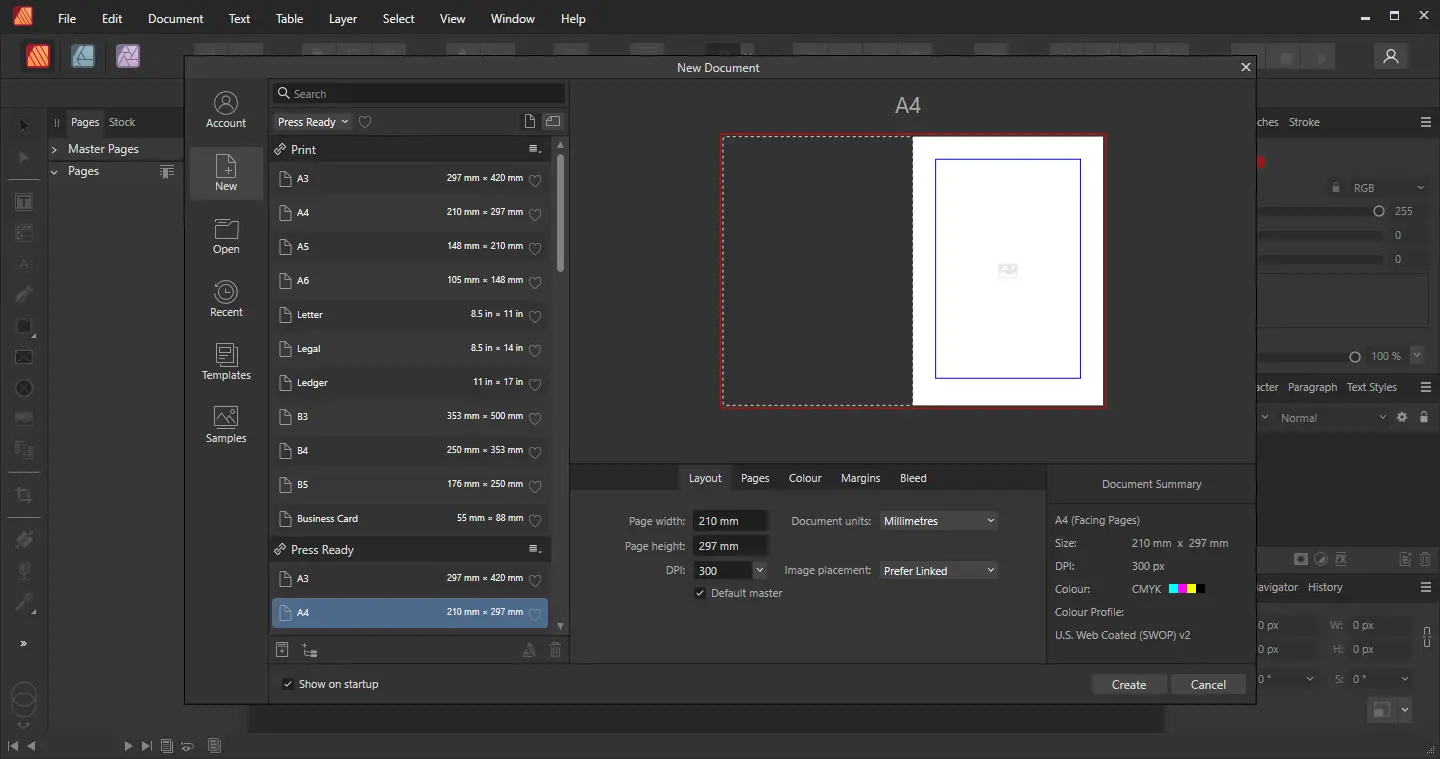Click the Cancel button
1440x759 pixels.
[x=1208, y=685]
